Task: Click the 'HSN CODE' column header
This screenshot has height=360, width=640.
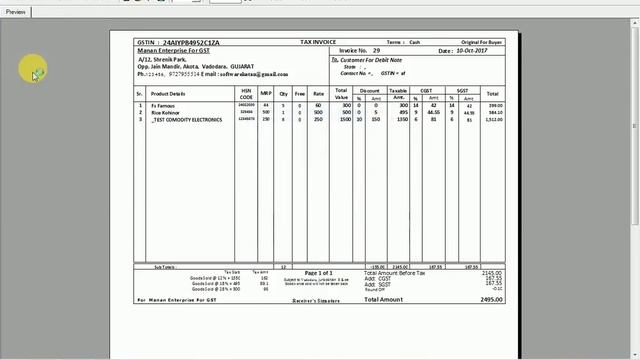Action: point(246,94)
